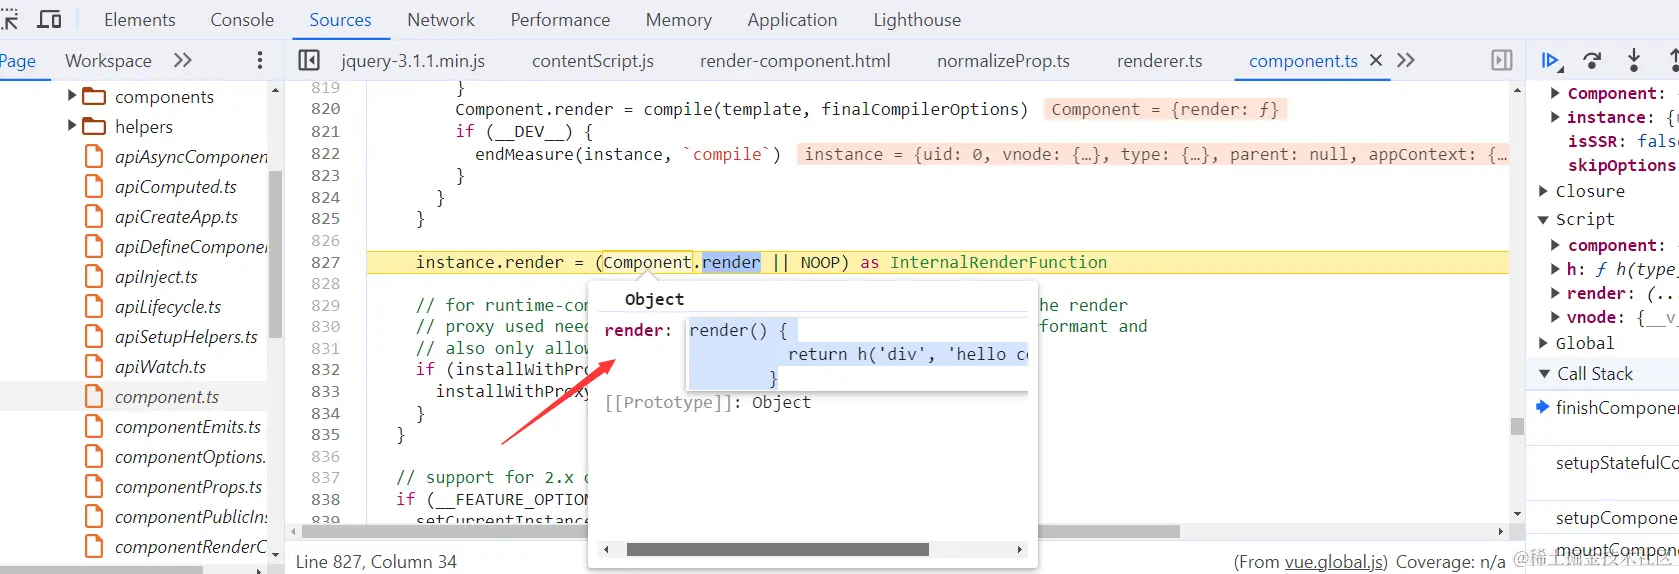
Task: Open render-component.html file tab
Action: point(795,61)
